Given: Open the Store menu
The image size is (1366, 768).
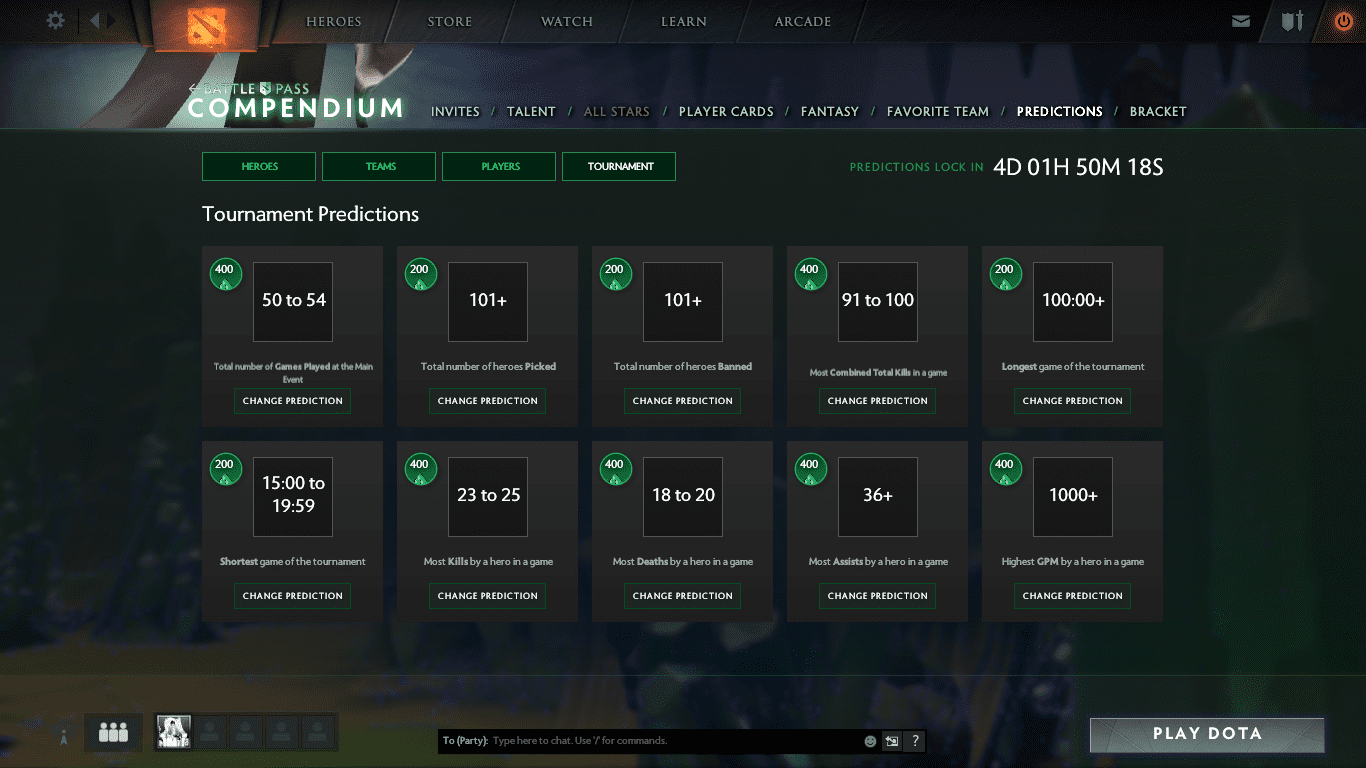Looking at the screenshot, I should click(449, 22).
